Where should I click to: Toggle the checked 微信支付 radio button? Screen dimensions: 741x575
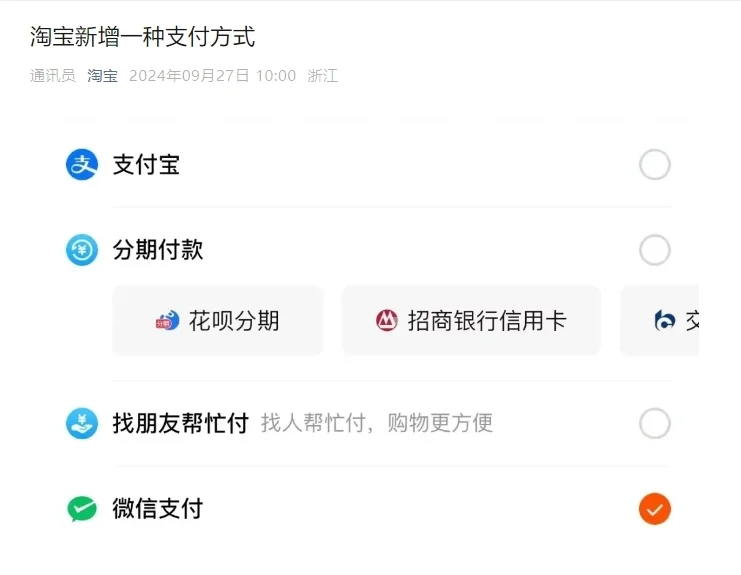pyautogui.click(x=655, y=509)
